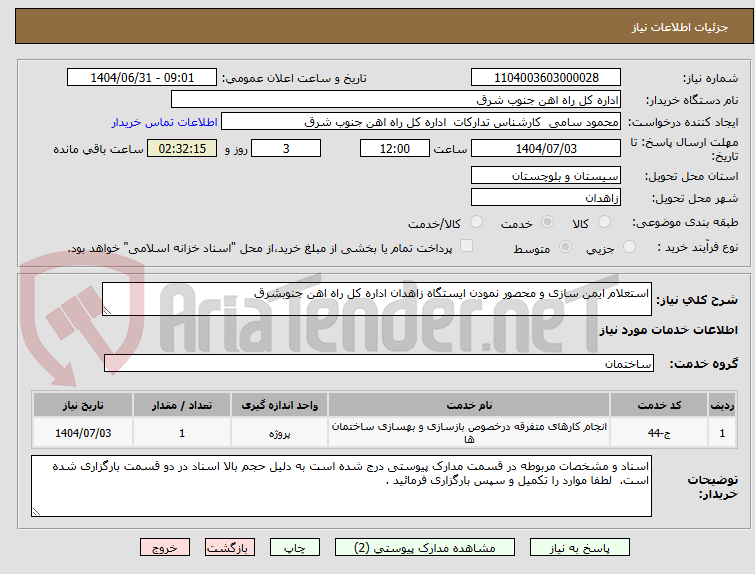
Task: Click the توضیحات خریدار notes textarea
Action: 341,486
